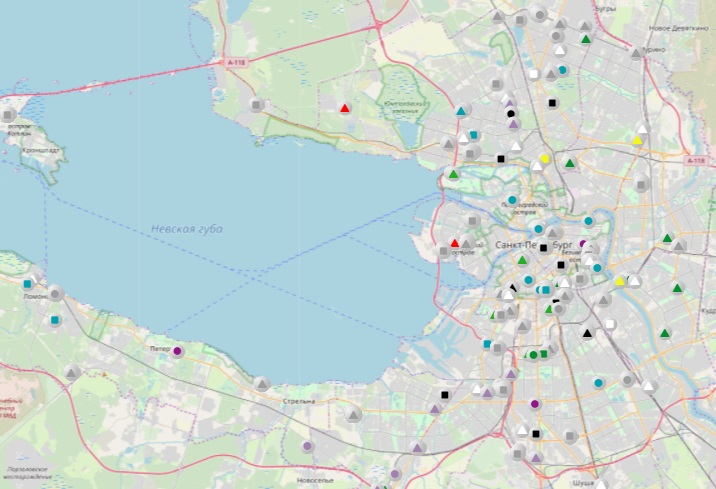
Task: Open the teal triangle marker east of Yuntolovsky
Action: [x=461, y=111]
